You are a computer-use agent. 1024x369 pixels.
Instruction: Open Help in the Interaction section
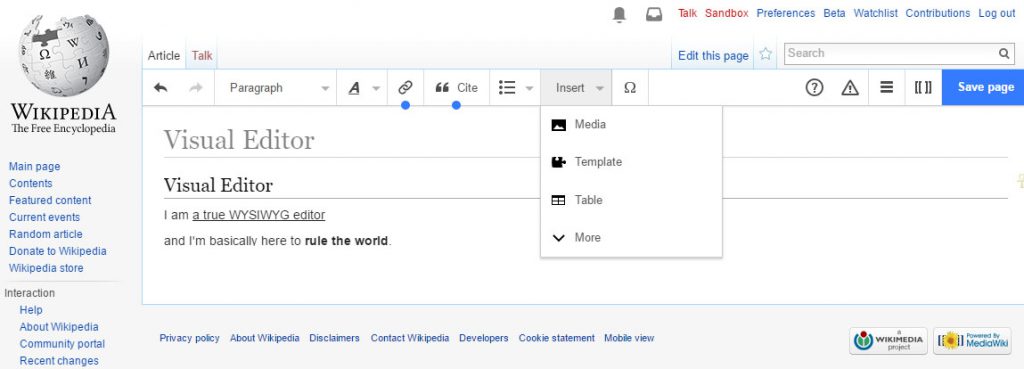pos(31,310)
